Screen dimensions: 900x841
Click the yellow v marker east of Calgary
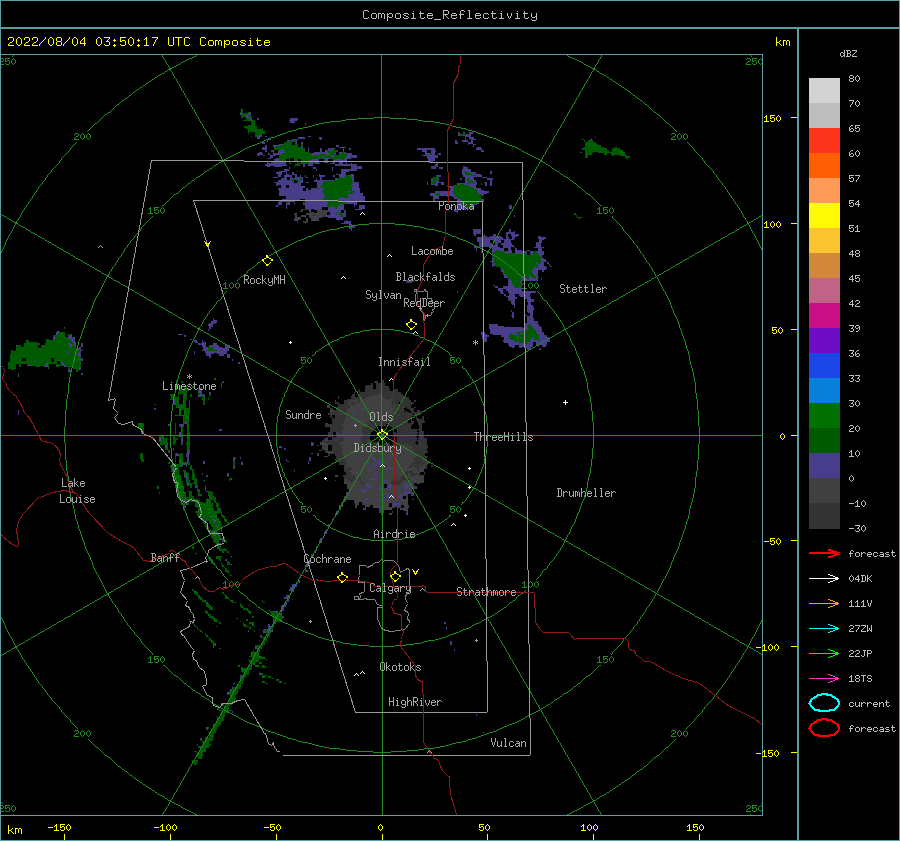click(415, 572)
